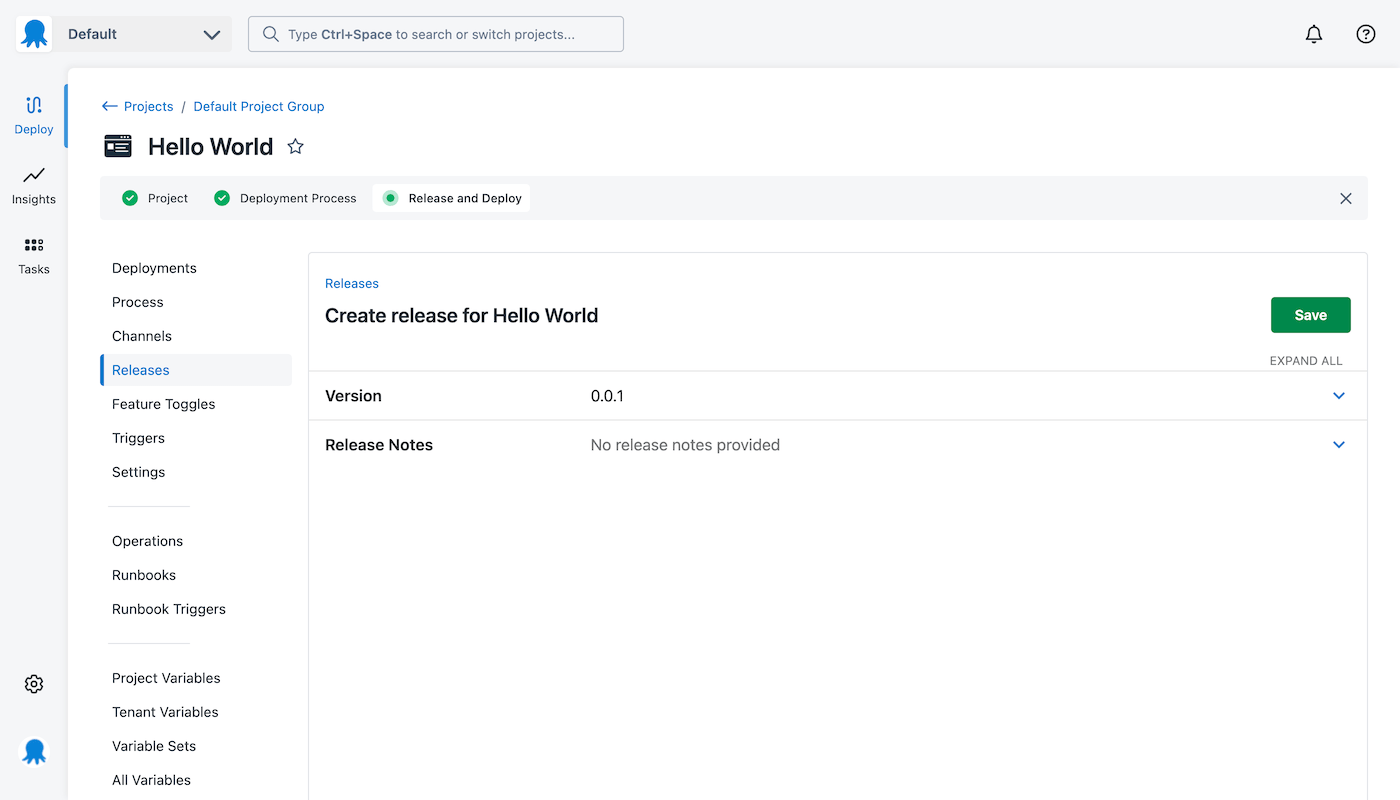
Task: Open Channels in project menu
Action: tap(142, 336)
